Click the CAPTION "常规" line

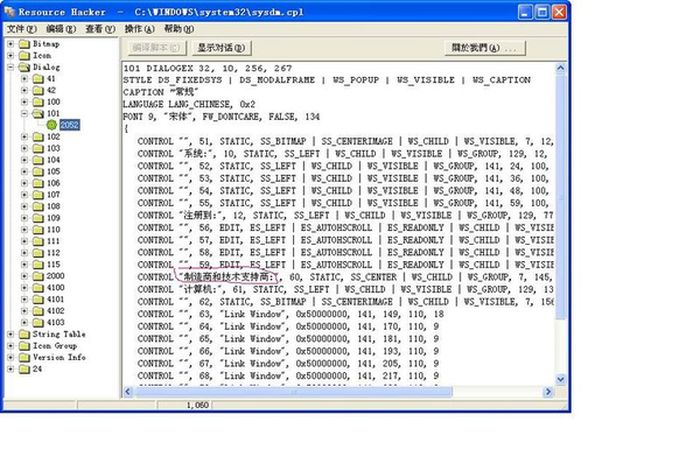[161, 92]
